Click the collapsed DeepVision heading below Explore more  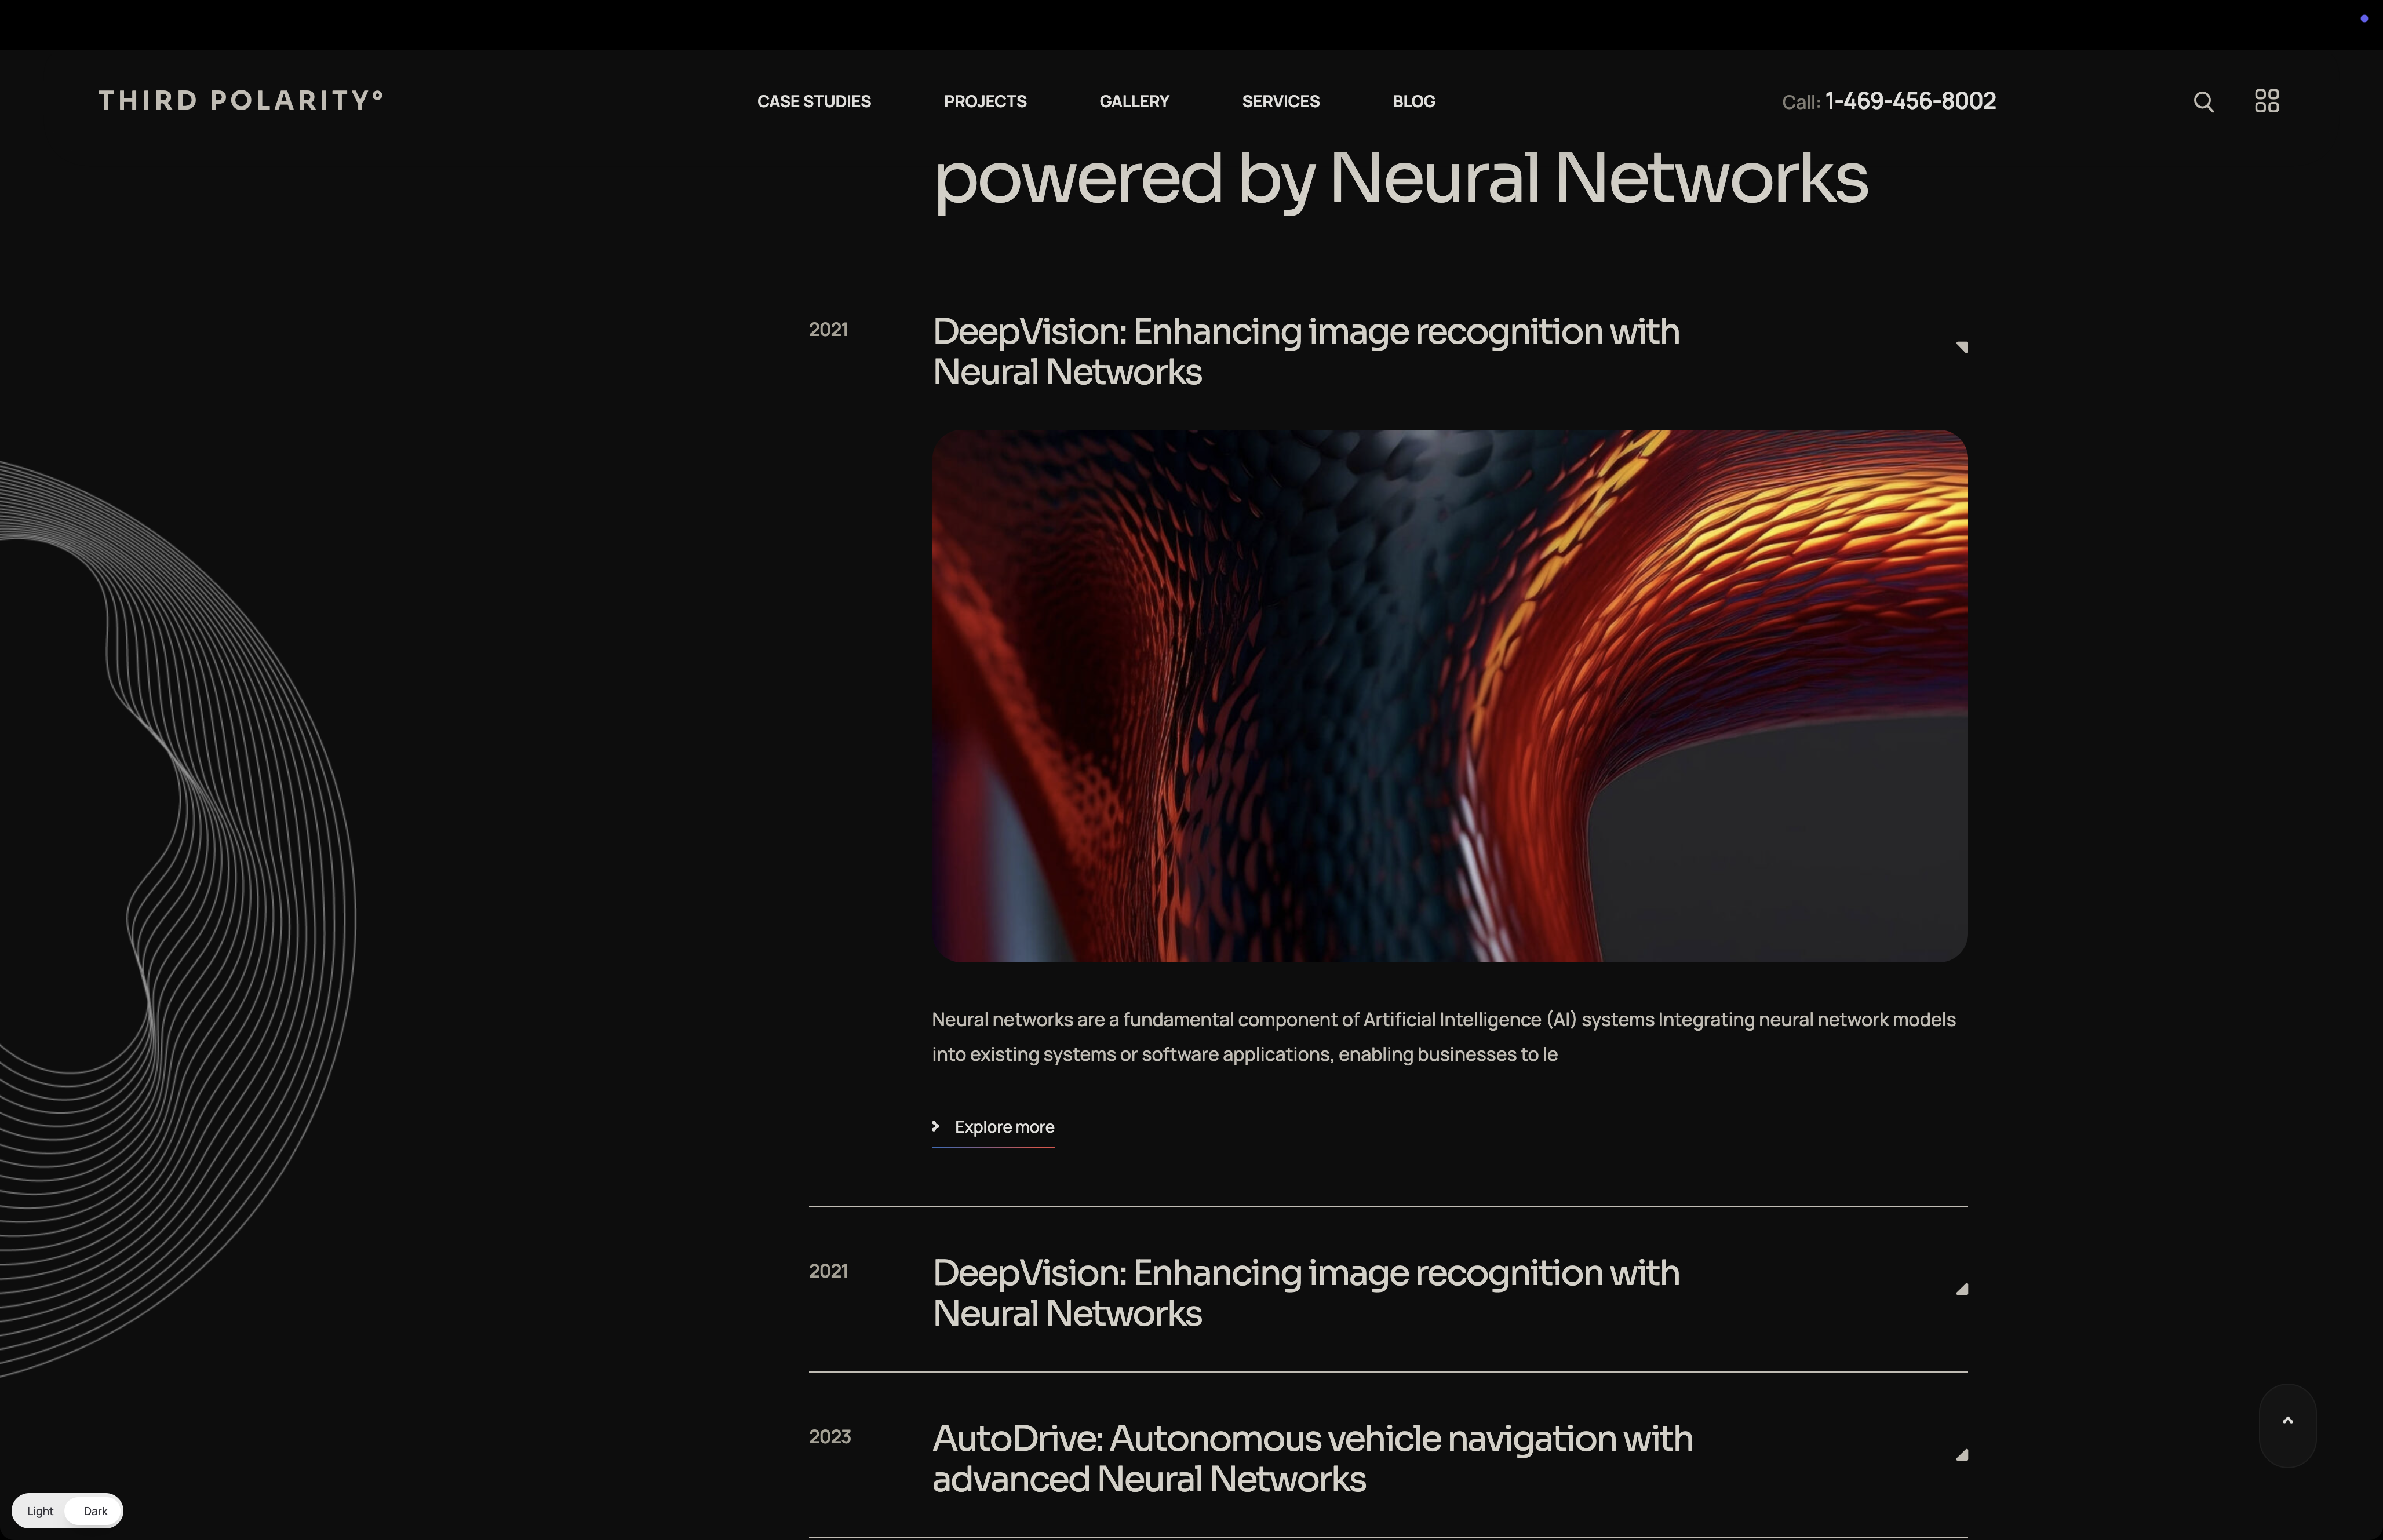1306,1292
